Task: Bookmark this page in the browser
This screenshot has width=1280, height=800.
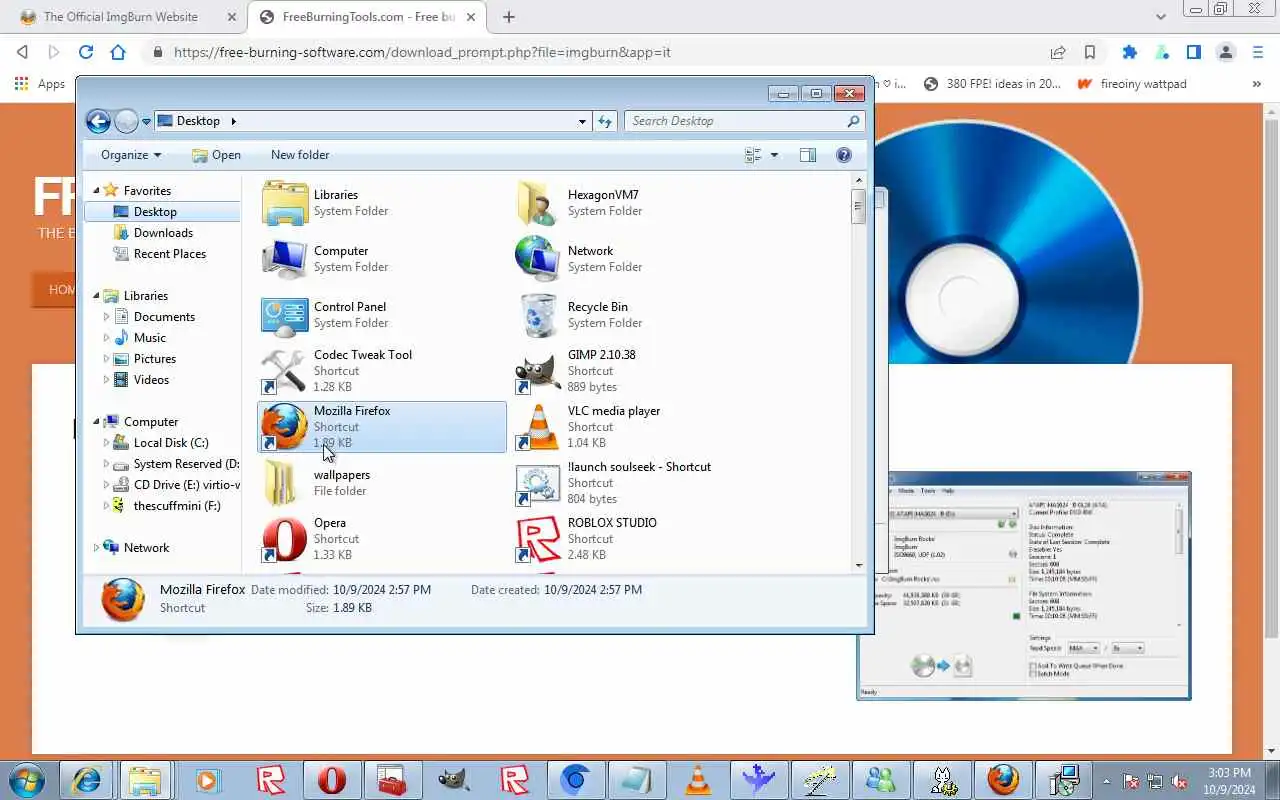Action: pos(1090,52)
